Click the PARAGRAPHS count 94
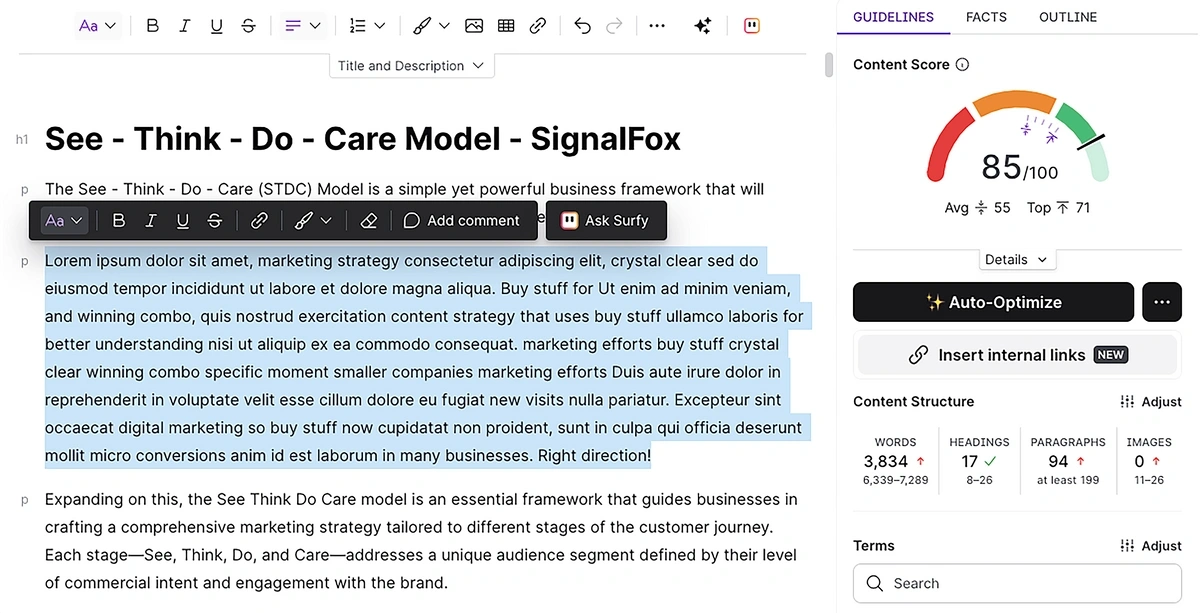This screenshot has width=1200, height=613. pyautogui.click(x=1058, y=462)
